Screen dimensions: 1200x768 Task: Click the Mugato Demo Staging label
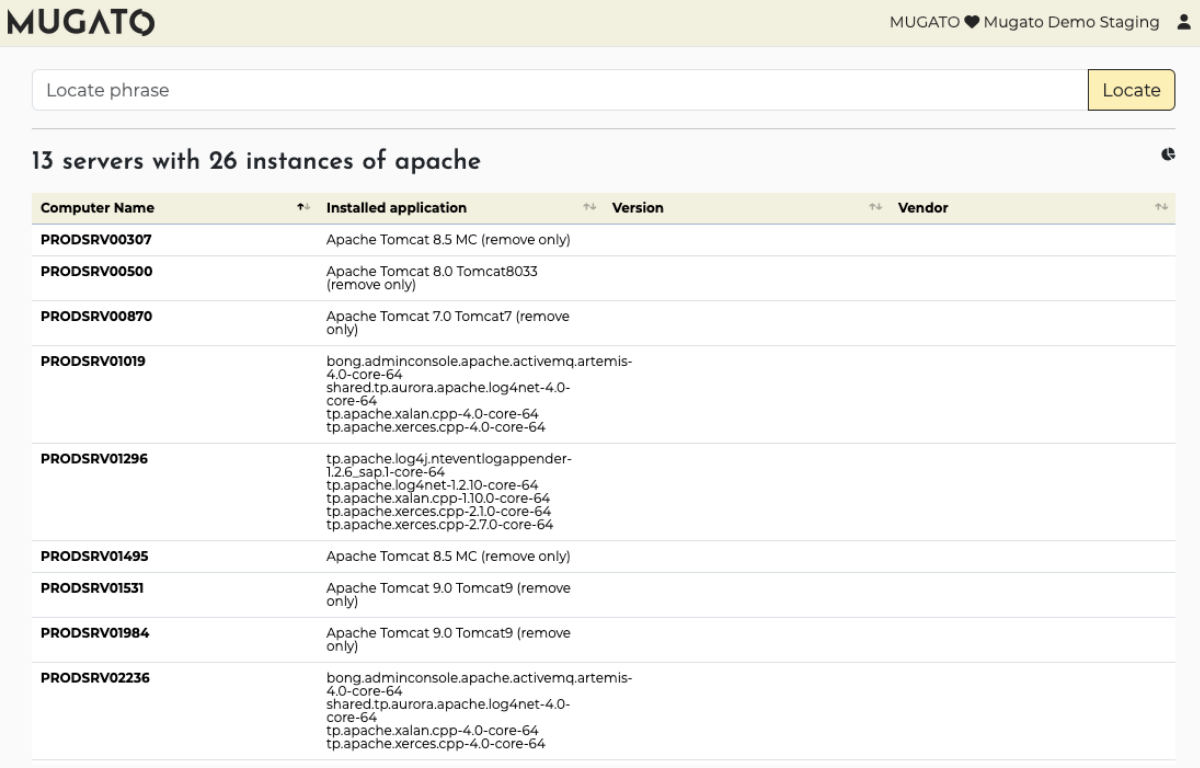[x=1071, y=23]
